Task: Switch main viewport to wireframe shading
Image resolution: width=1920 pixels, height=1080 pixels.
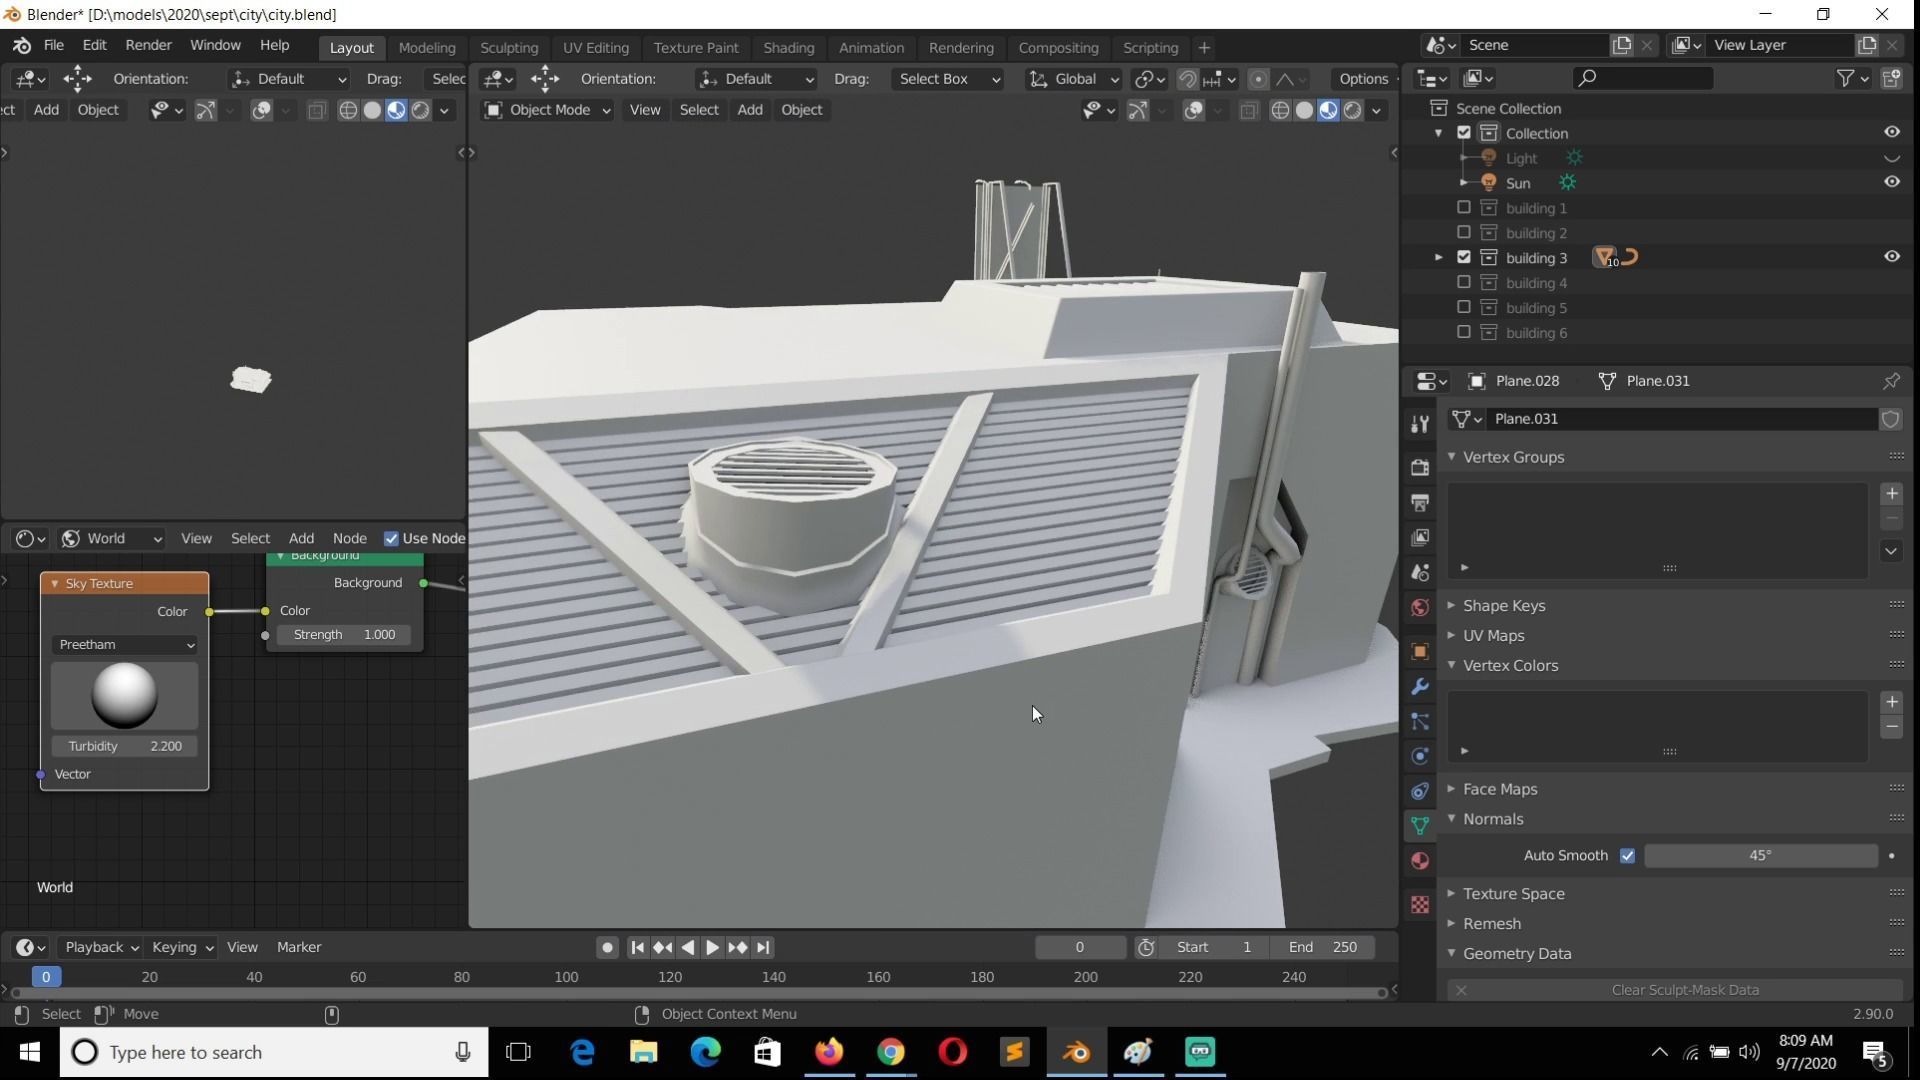Action: [1280, 110]
